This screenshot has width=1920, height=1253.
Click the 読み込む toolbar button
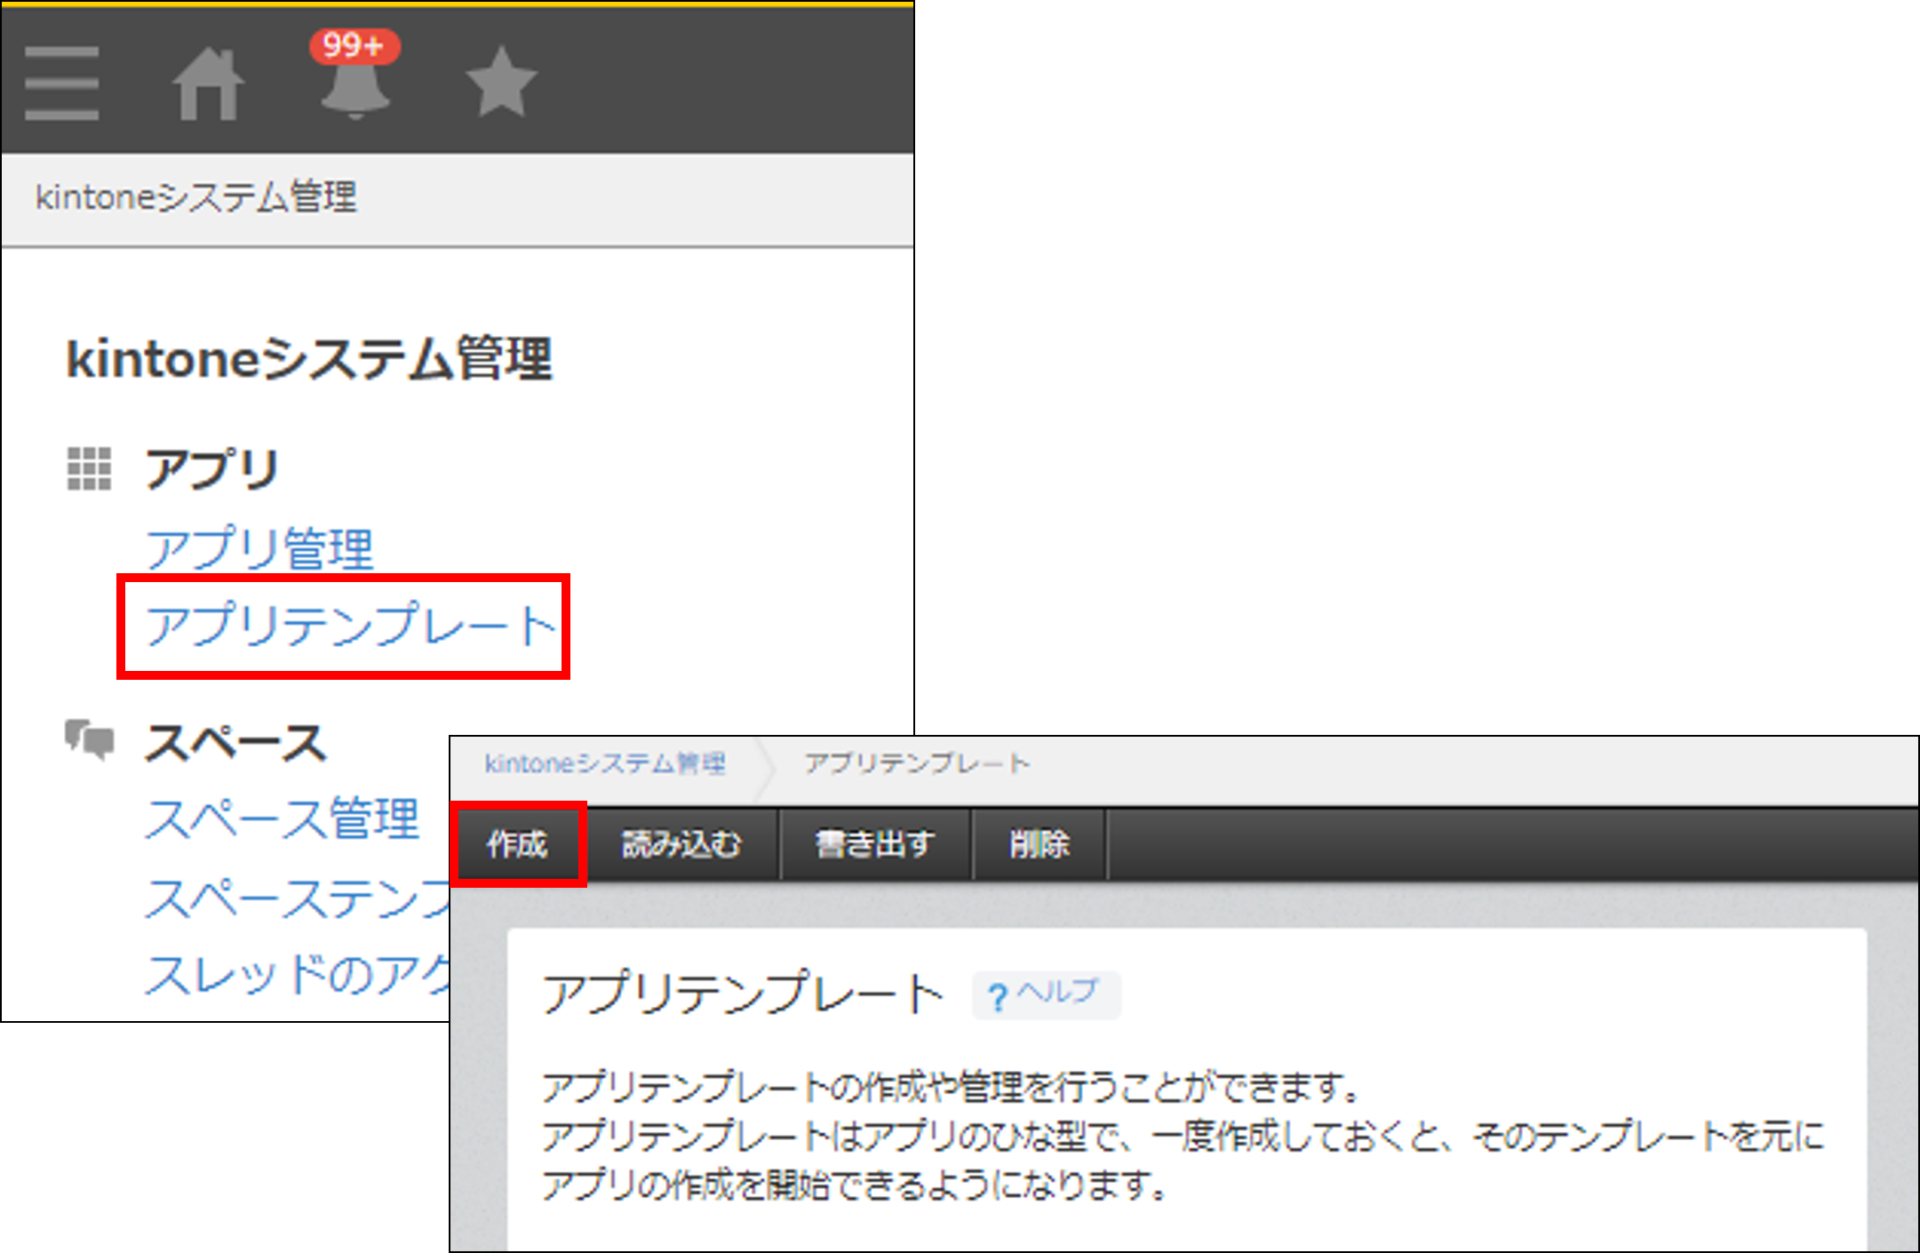681,845
